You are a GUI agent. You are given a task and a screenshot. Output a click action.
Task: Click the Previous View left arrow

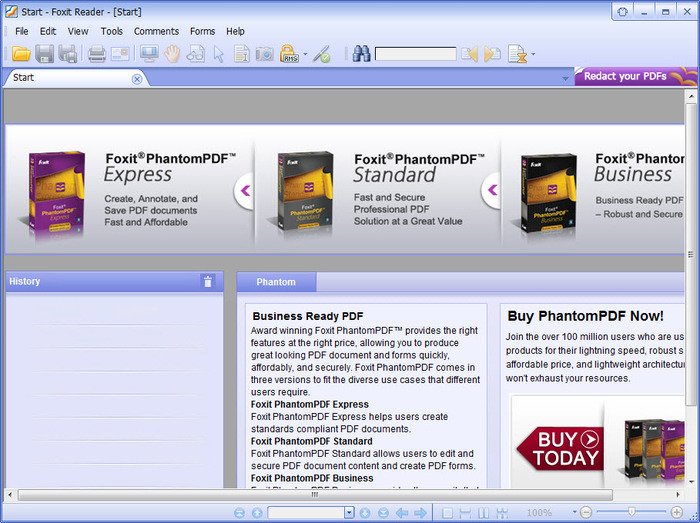coord(402,513)
